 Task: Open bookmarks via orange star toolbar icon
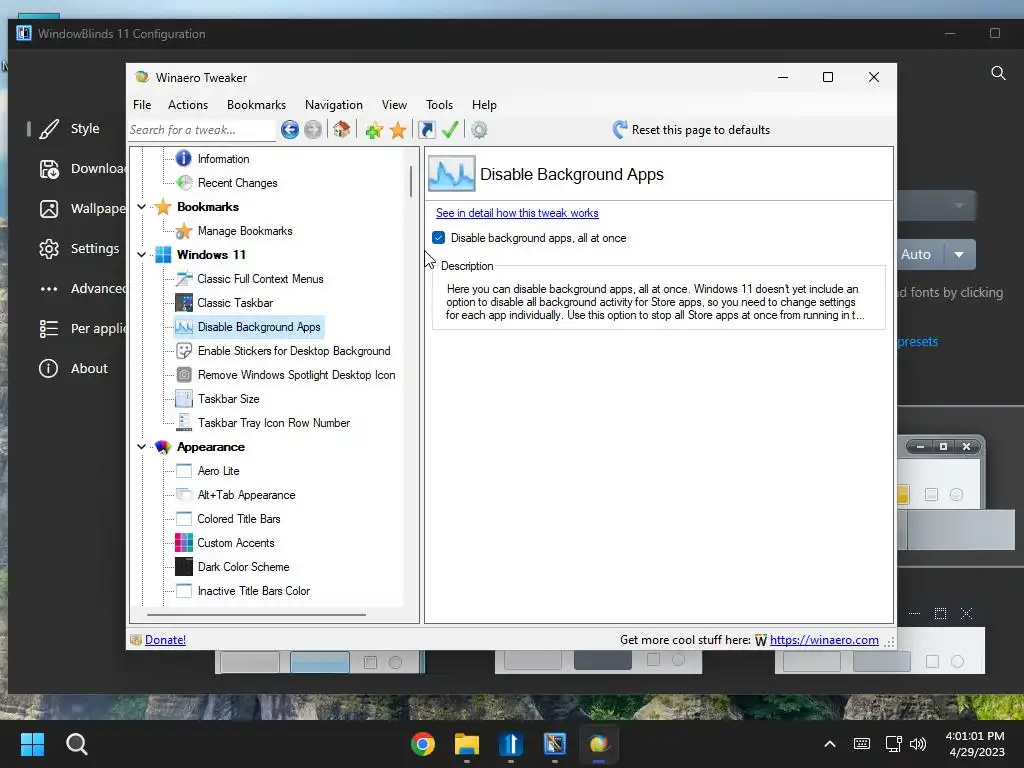(x=398, y=130)
